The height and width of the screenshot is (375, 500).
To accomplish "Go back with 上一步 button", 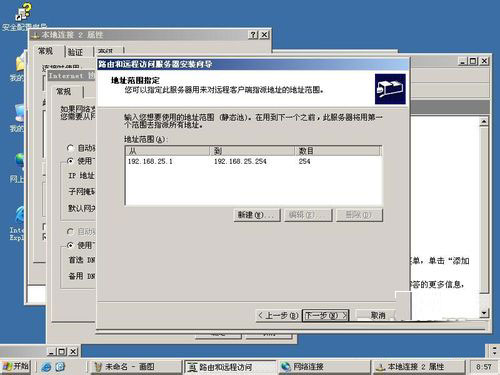I will point(278,315).
